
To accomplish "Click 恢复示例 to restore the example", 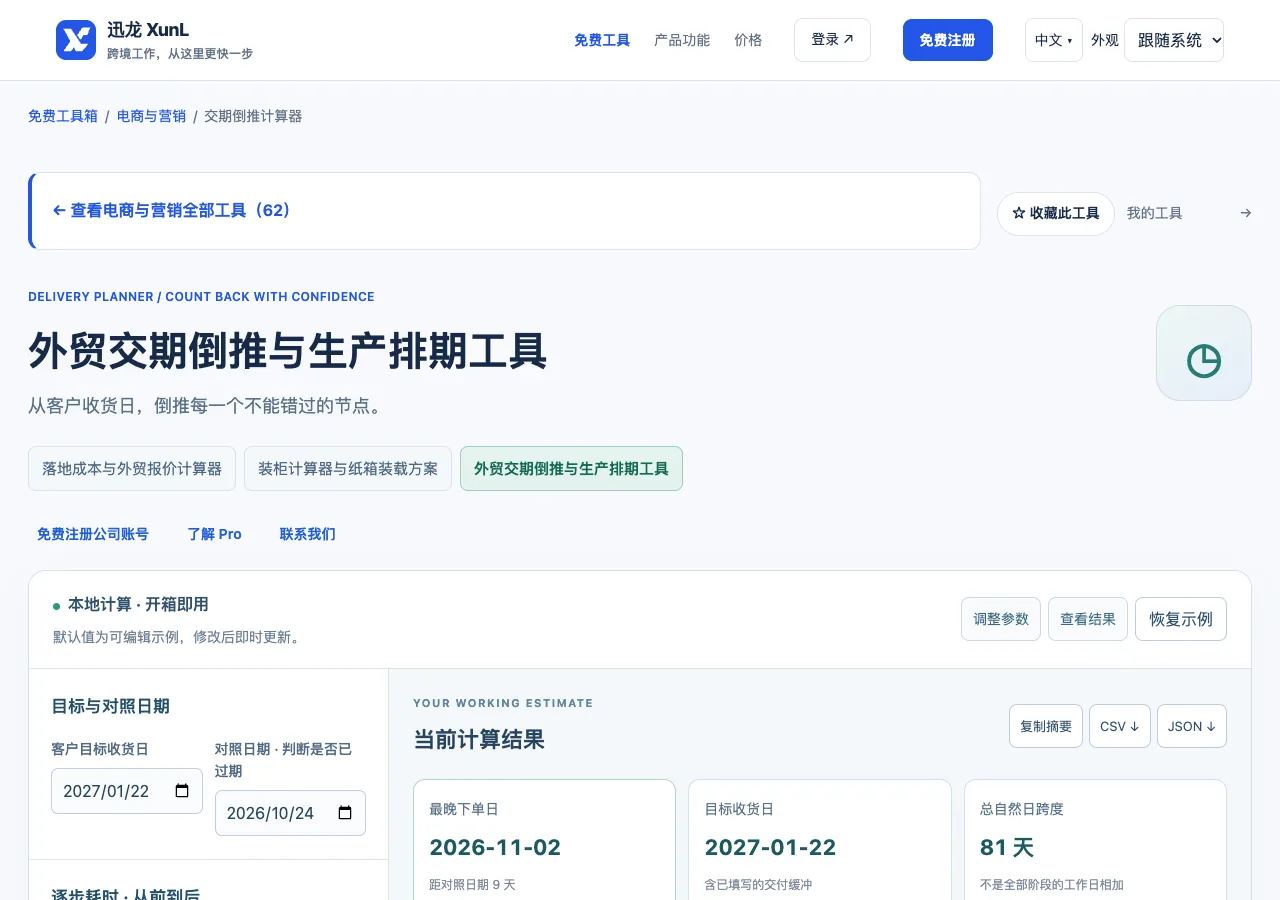I will (x=1181, y=619).
